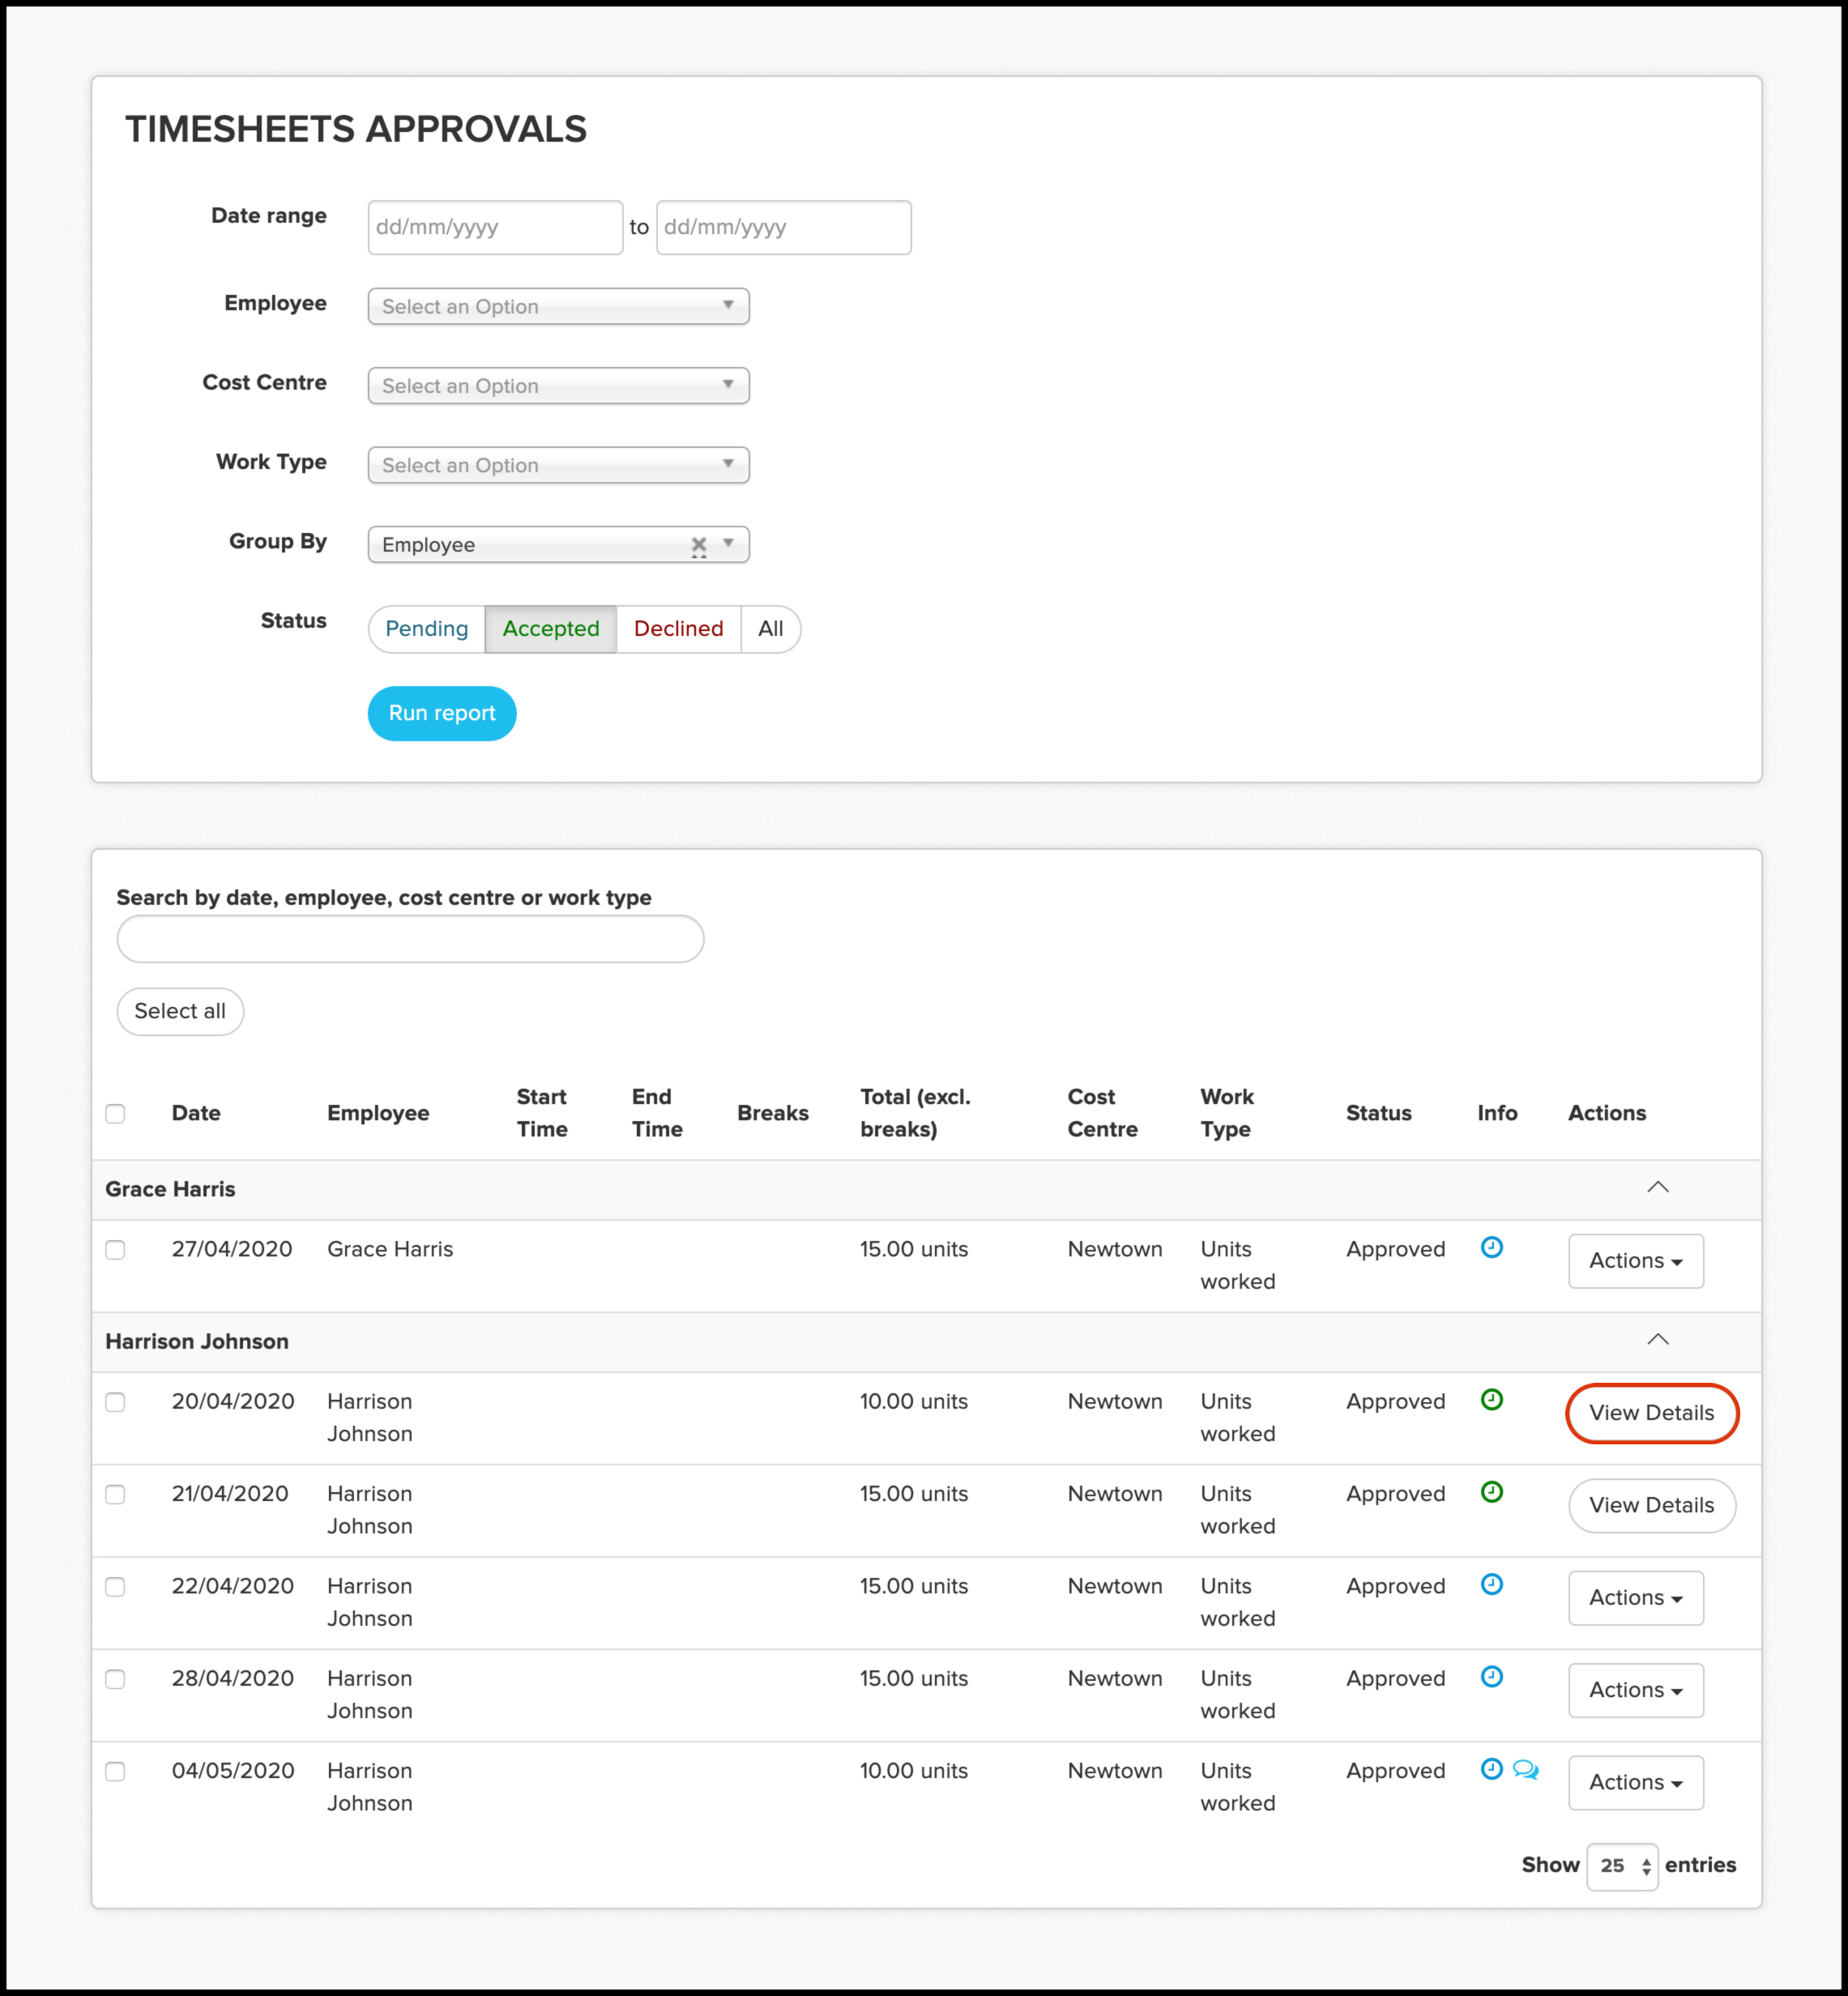Clear the Group By Employee selection
The image size is (1848, 1996).
(x=698, y=545)
